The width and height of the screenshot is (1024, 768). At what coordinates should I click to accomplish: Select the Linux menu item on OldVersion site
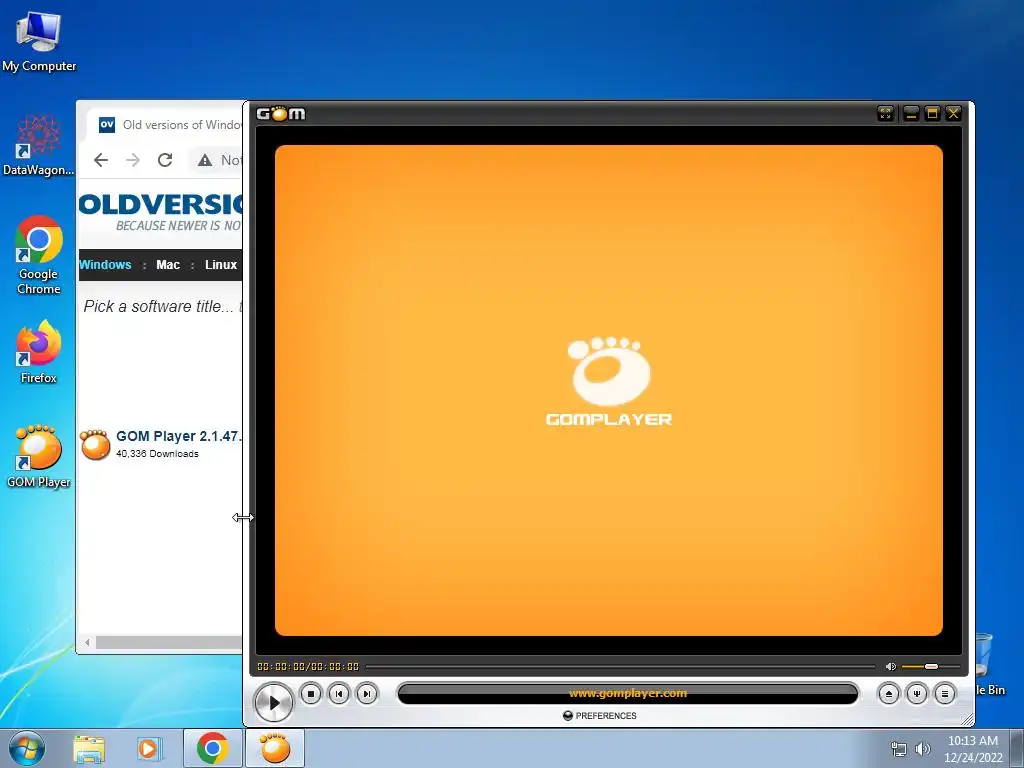click(221, 264)
